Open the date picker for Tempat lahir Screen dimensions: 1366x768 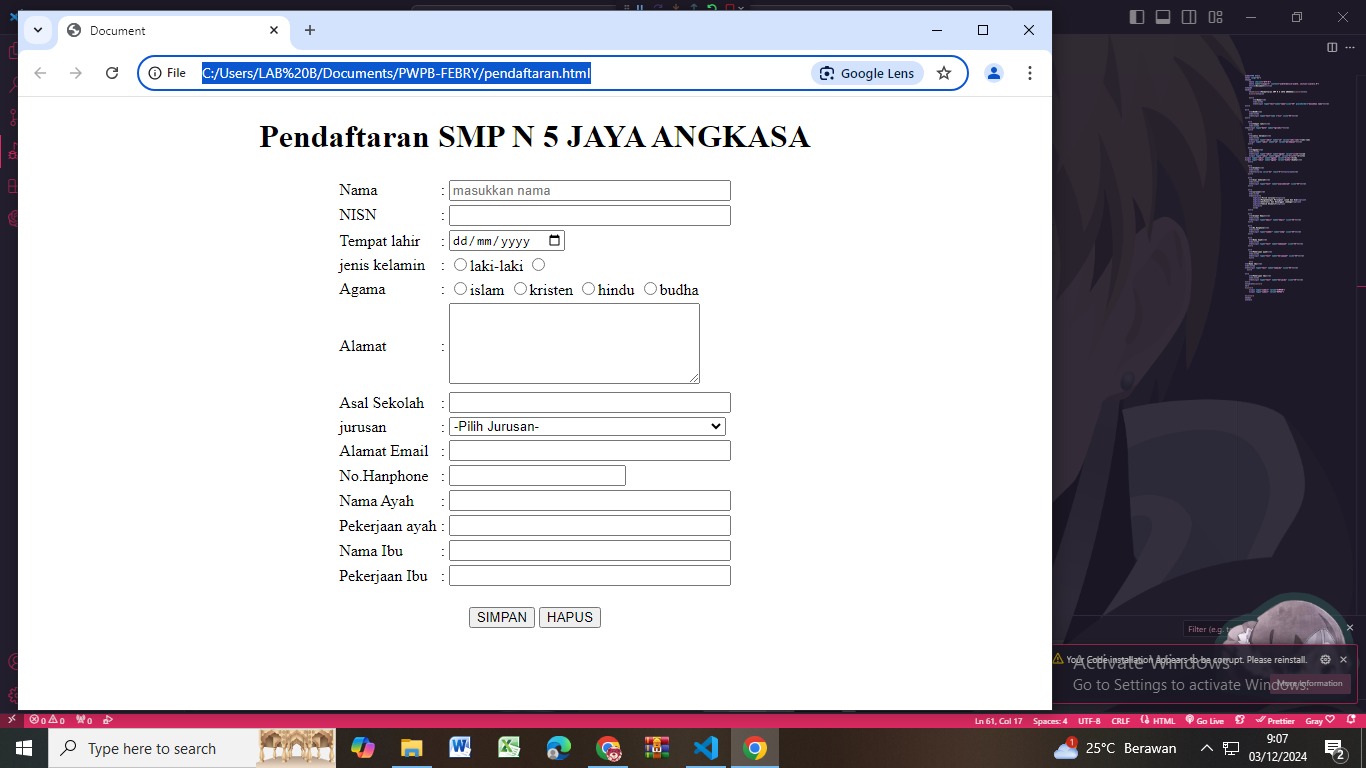[554, 240]
